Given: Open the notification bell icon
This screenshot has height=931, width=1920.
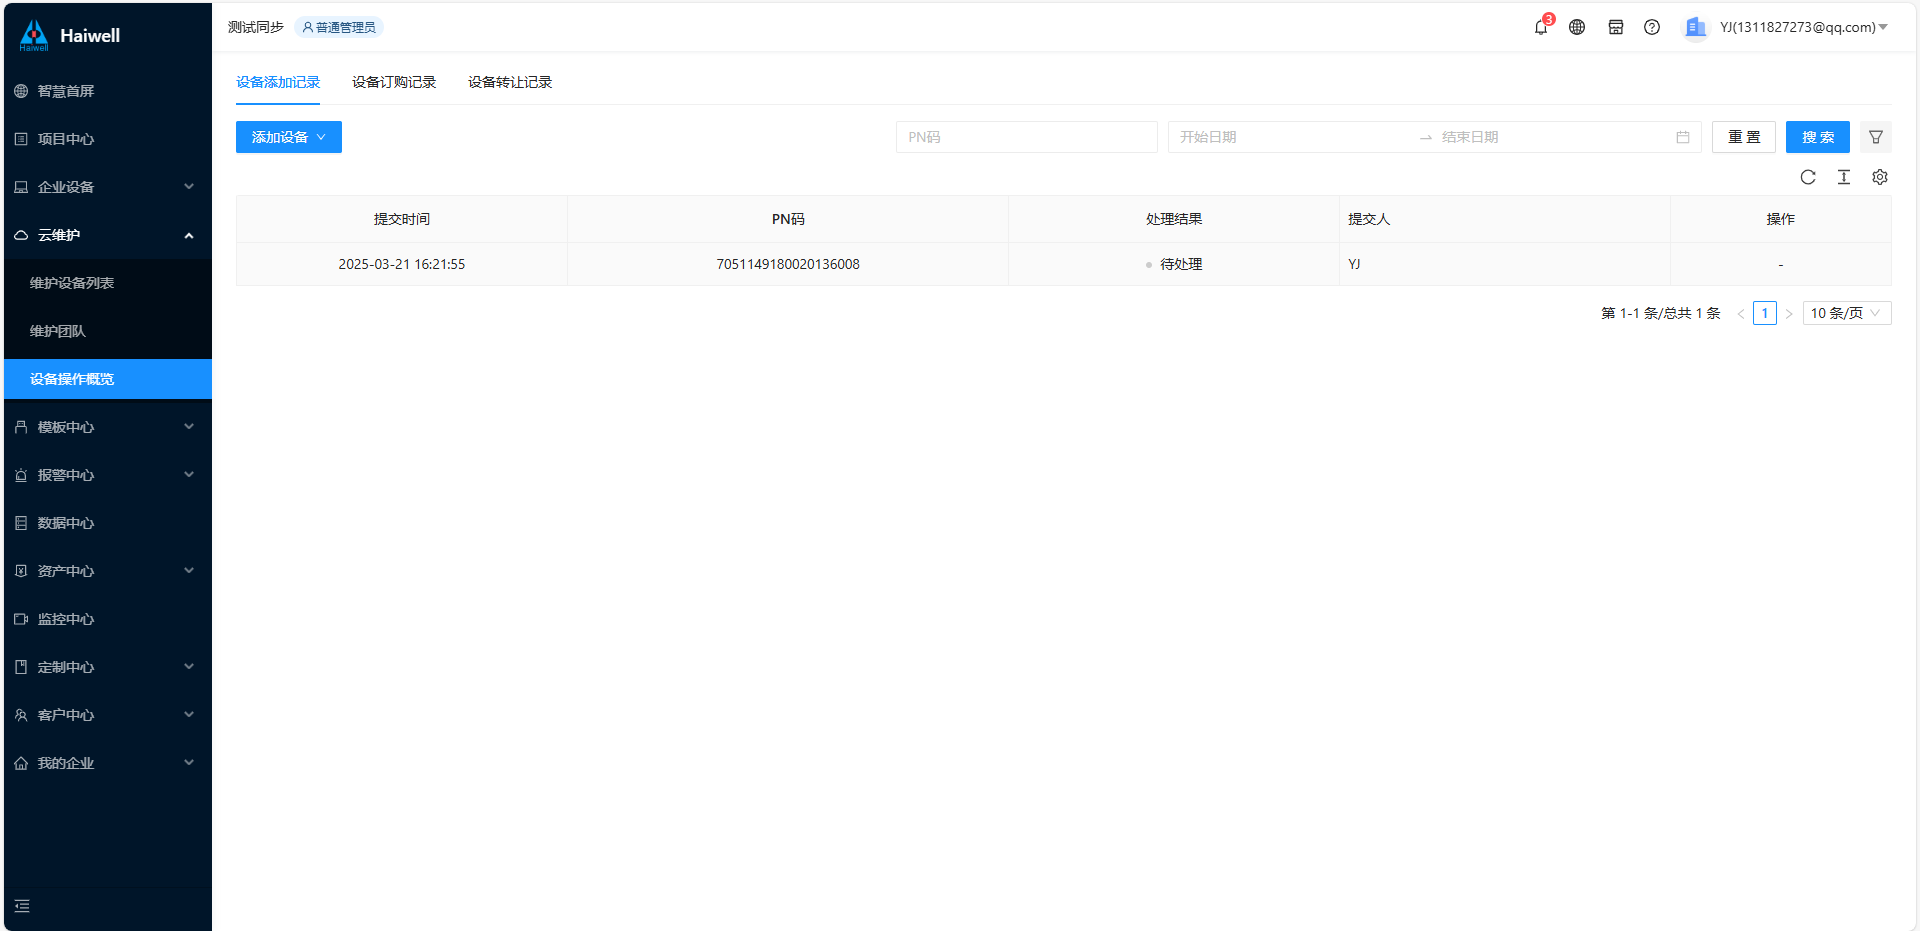Looking at the screenshot, I should click(1540, 28).
